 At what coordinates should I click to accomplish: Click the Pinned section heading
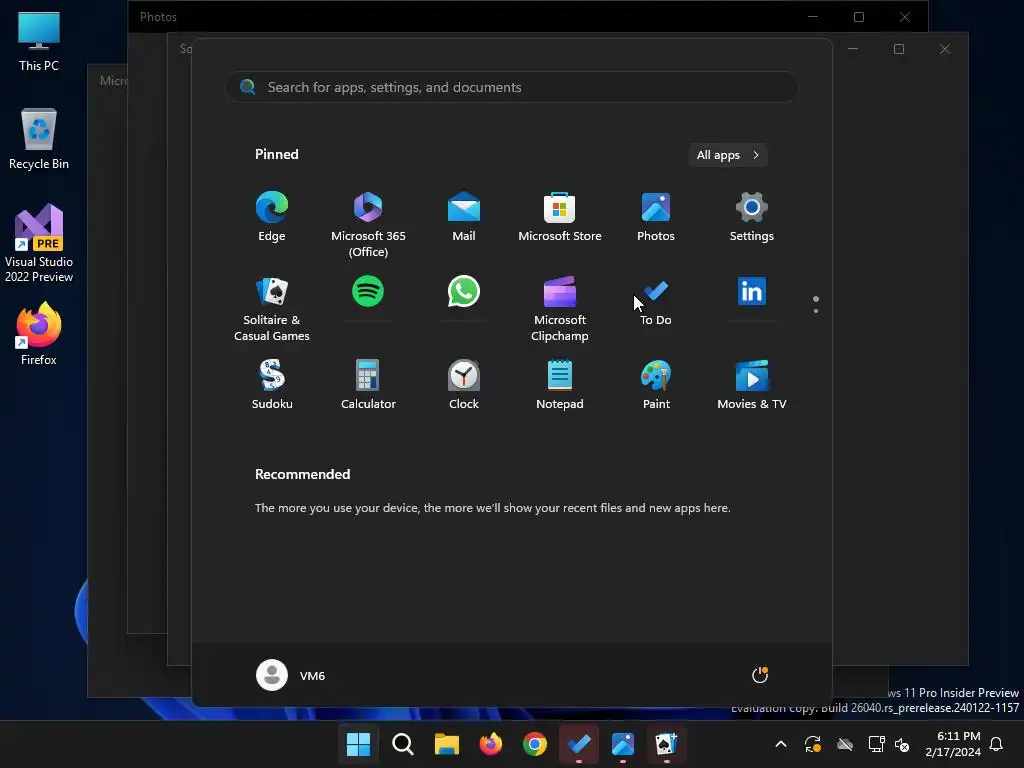[x=276, y=154]
